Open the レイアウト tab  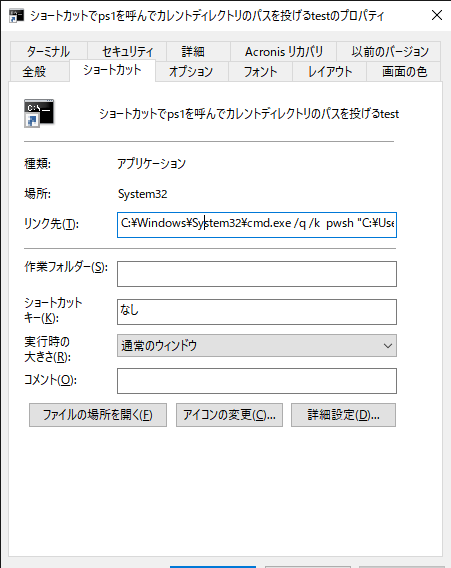[330, 71]
